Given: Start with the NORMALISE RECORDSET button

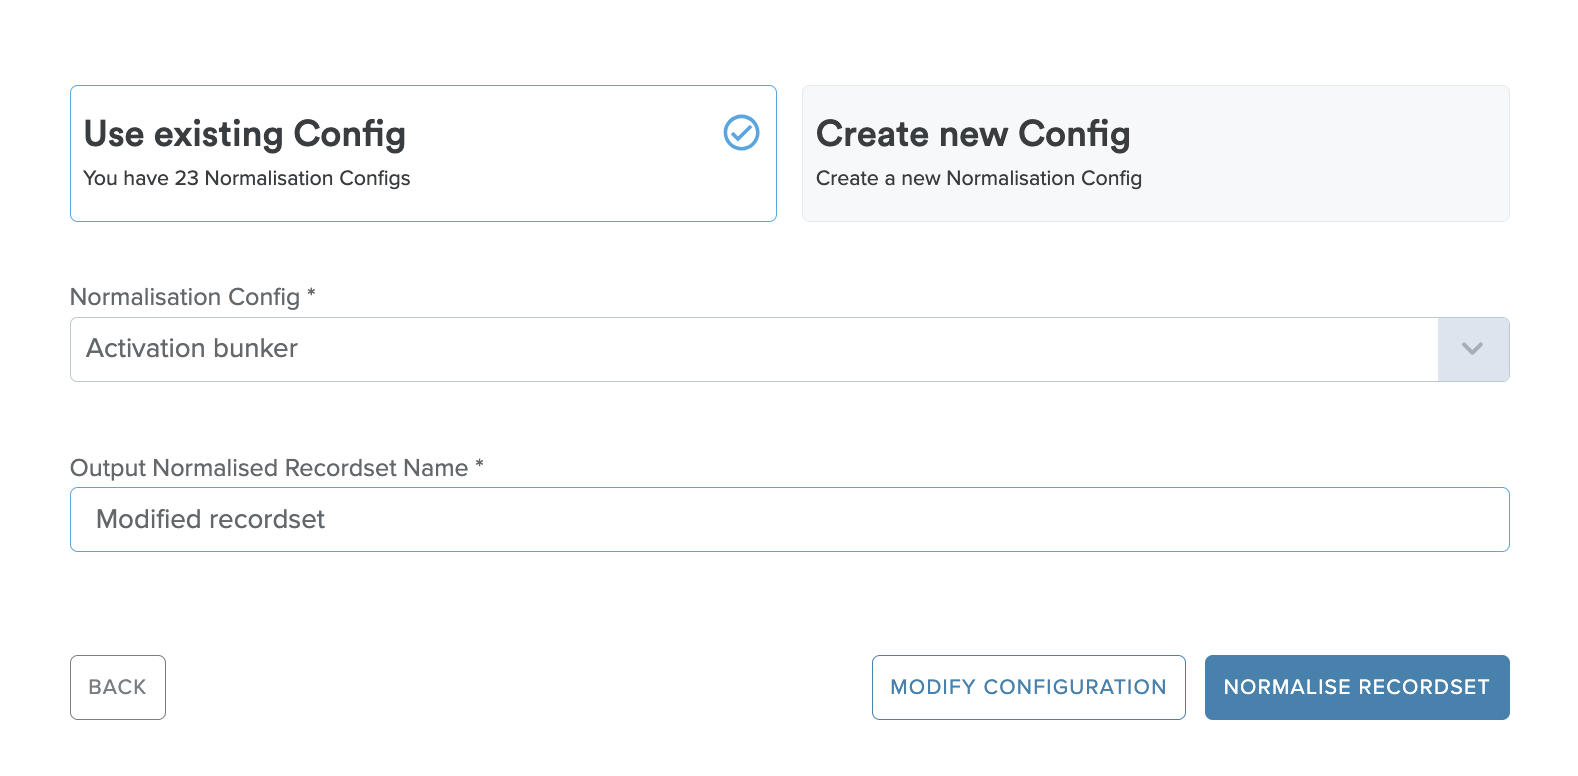Looking at the screenshot, I should (1357, 687).
